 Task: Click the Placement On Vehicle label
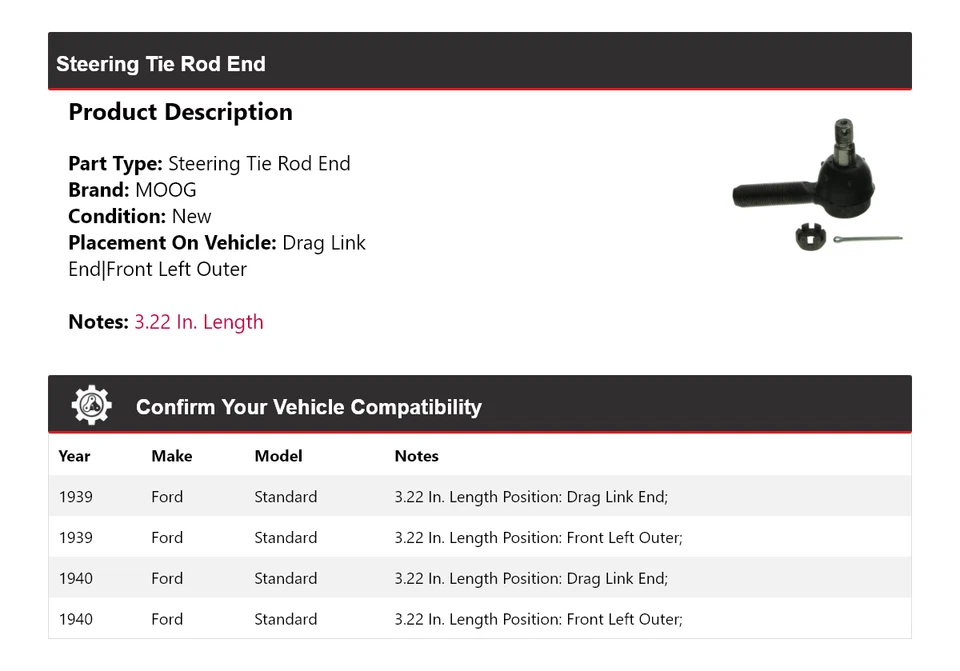(x=172, y=243)
